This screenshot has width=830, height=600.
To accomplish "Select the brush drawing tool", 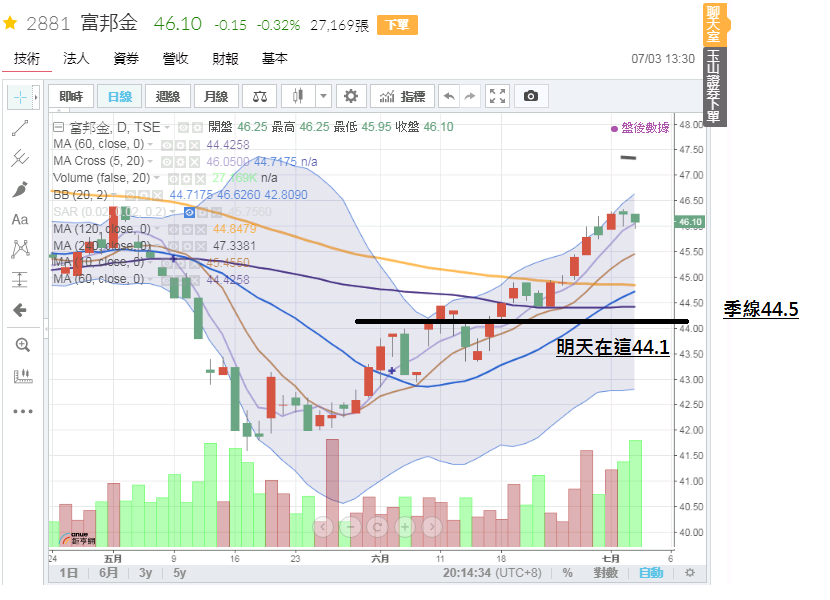I will 20,189.
